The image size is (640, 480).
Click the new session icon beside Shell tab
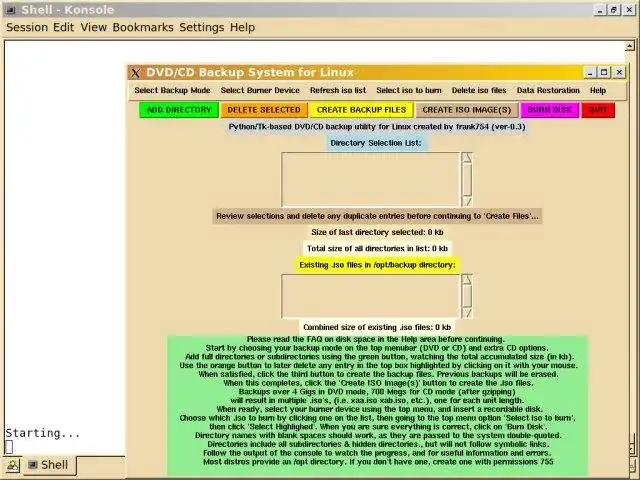click(x=12, y=465)
